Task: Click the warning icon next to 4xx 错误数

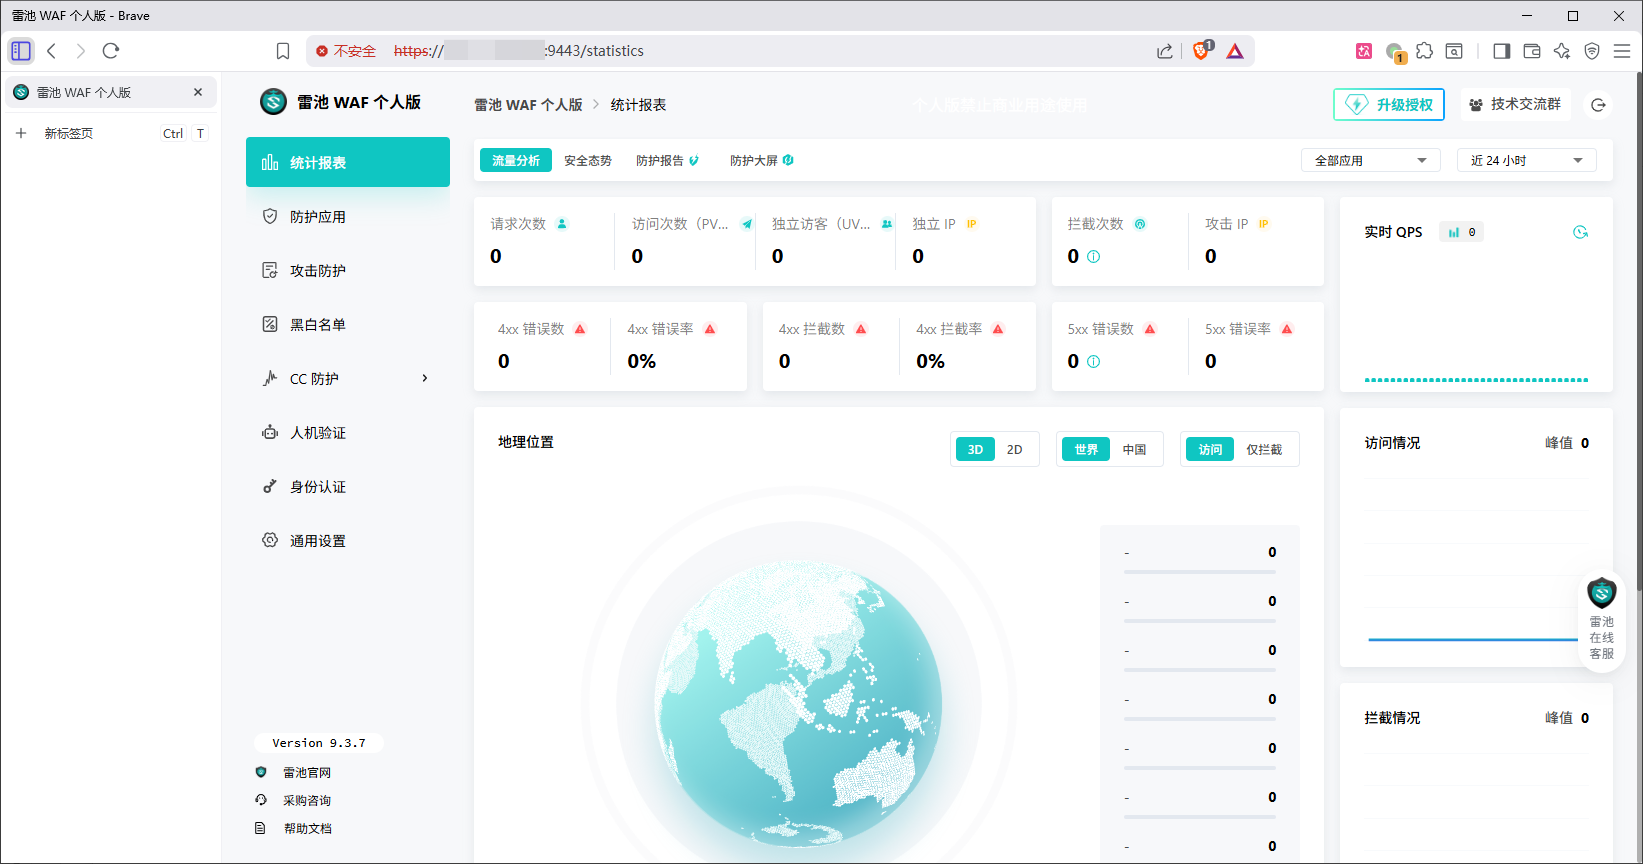Action: click(x=580, y=329)
